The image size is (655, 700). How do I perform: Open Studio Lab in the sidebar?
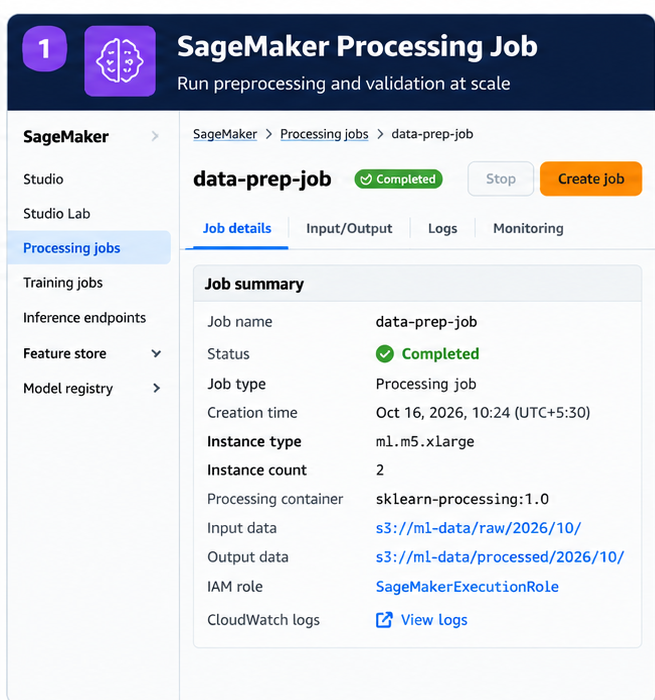tap(57, 213)
